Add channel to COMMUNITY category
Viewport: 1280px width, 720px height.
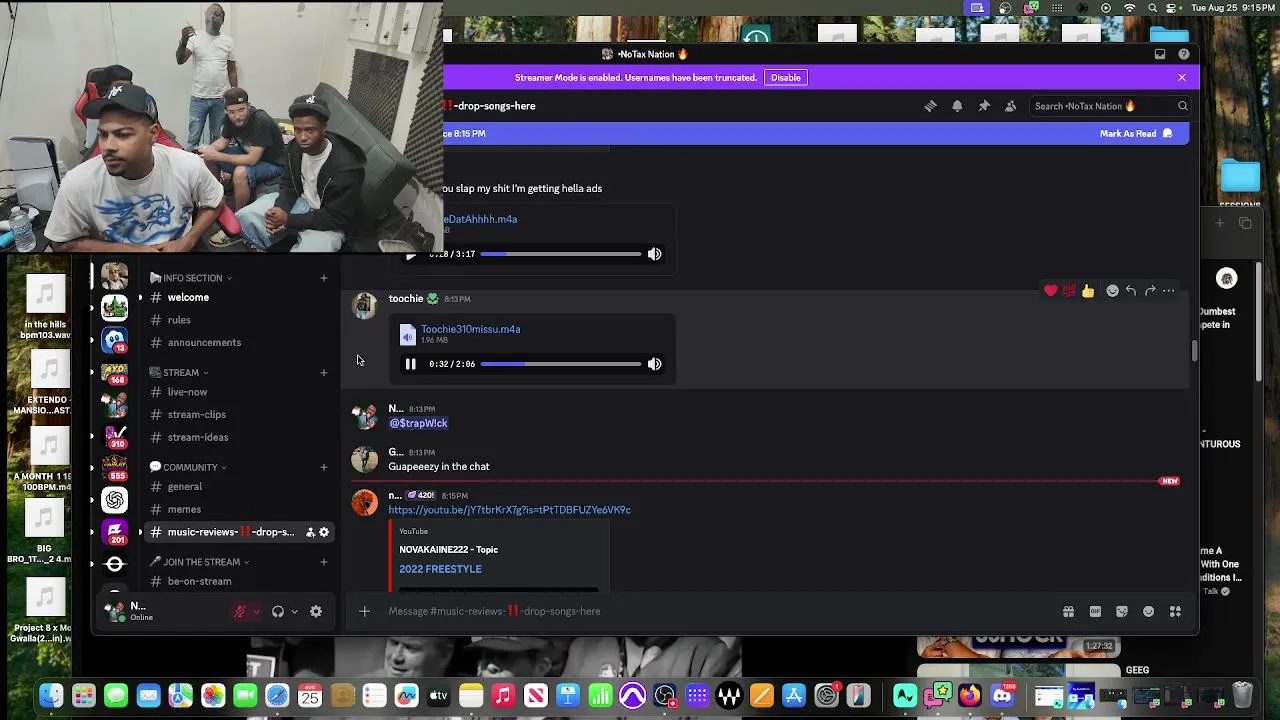323,467
